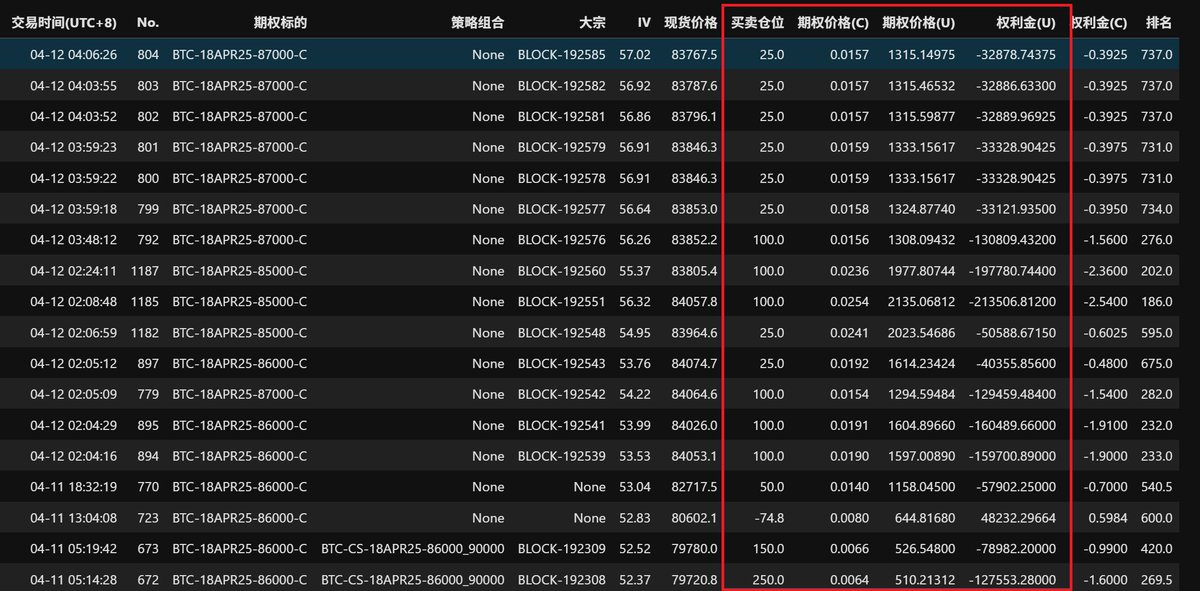Click ranking value 282.0

pos(1156,395)
